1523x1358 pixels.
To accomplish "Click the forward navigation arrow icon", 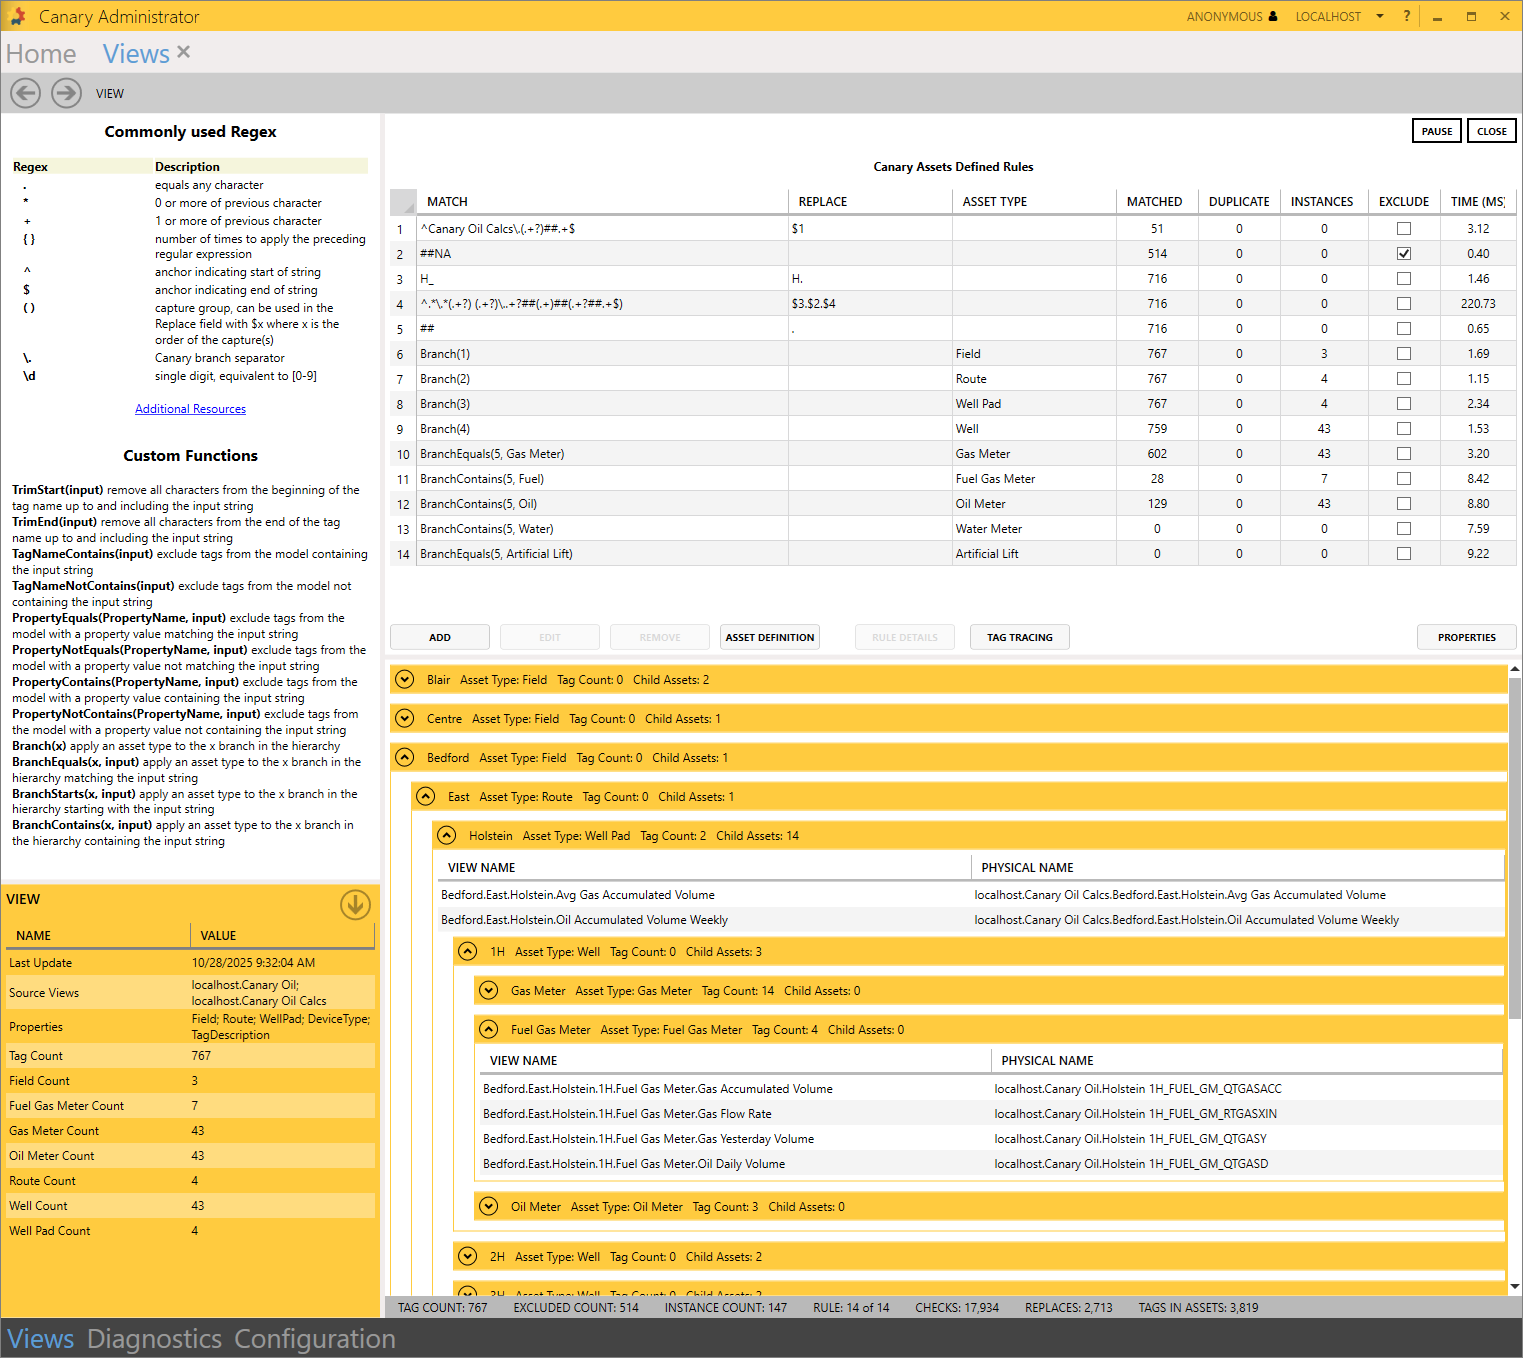I will point(67,93).
